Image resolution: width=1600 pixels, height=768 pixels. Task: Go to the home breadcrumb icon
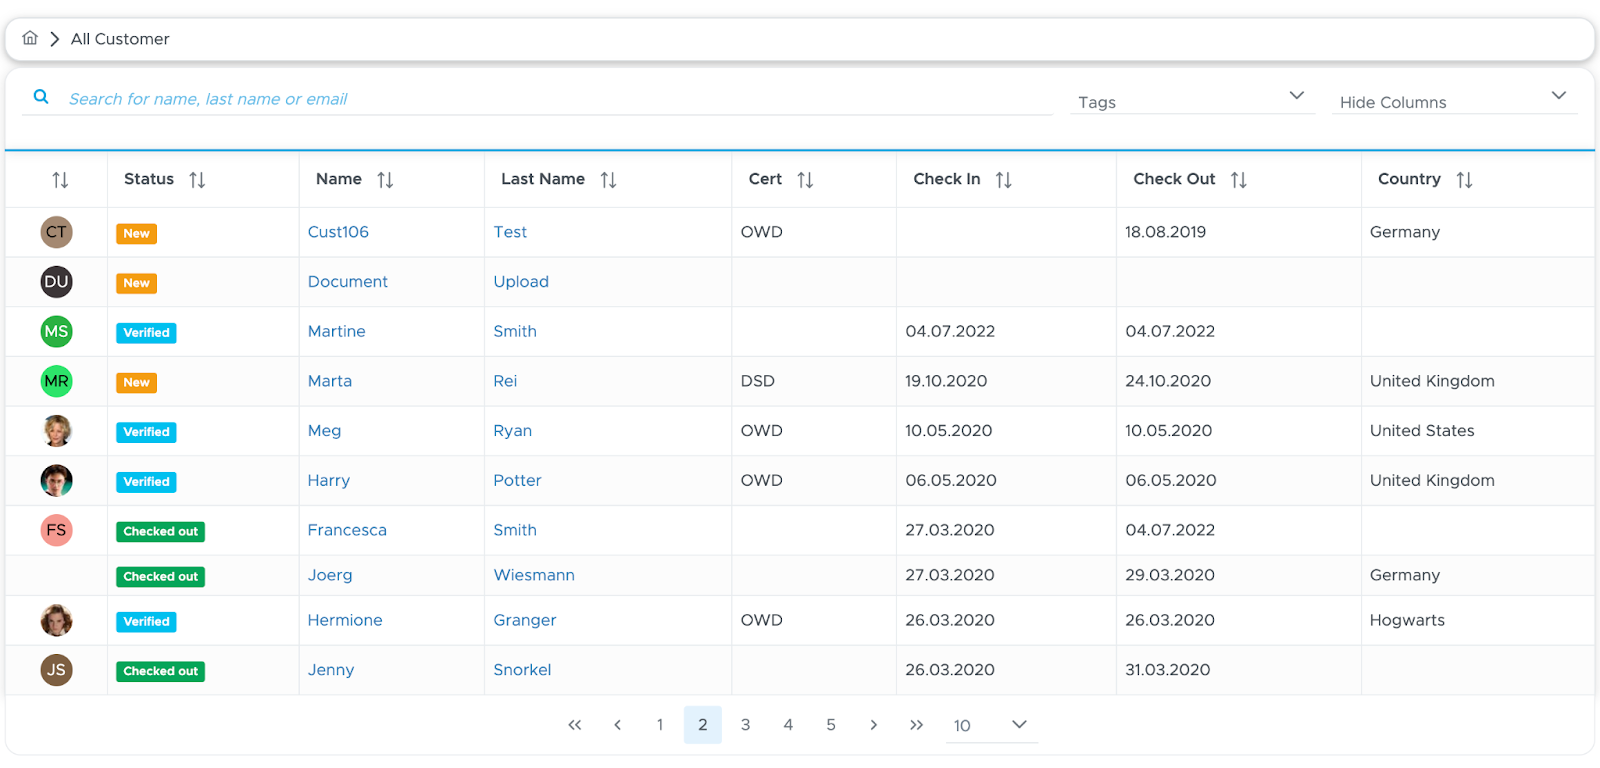[x=30, y=38]
